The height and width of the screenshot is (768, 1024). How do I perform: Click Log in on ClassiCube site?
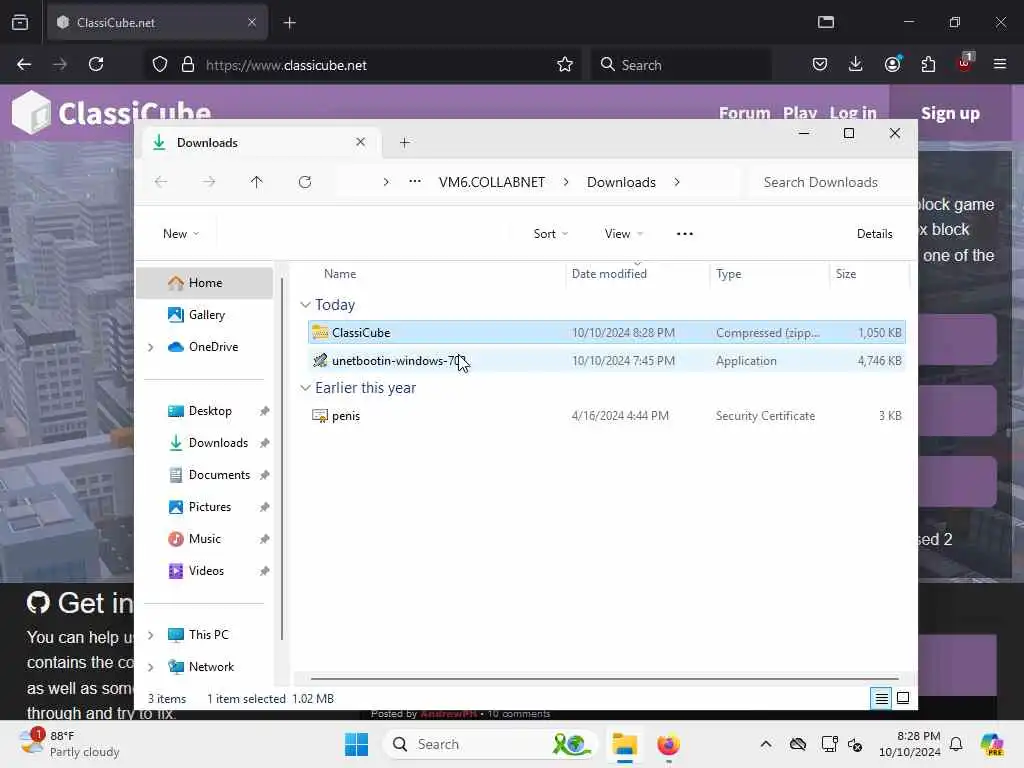[853, 113]
